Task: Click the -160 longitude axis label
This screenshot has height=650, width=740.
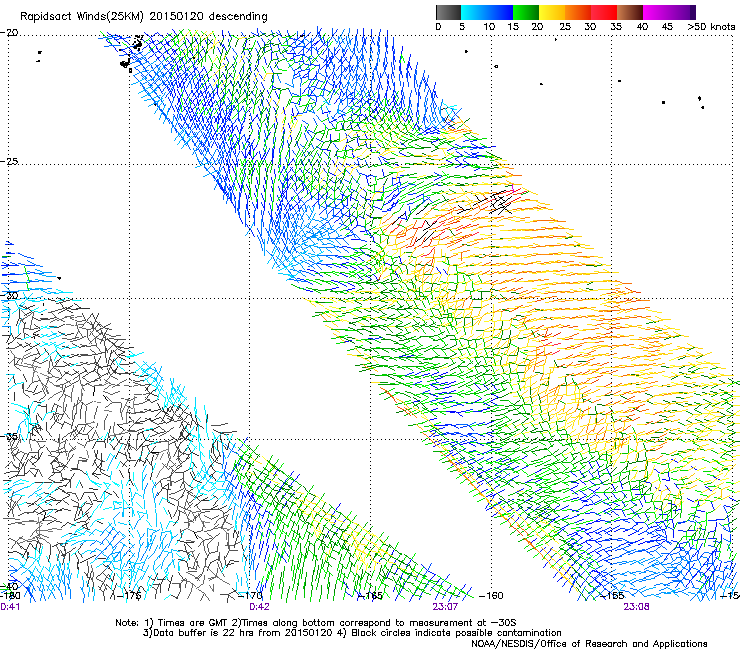Action: coord(491,596)
